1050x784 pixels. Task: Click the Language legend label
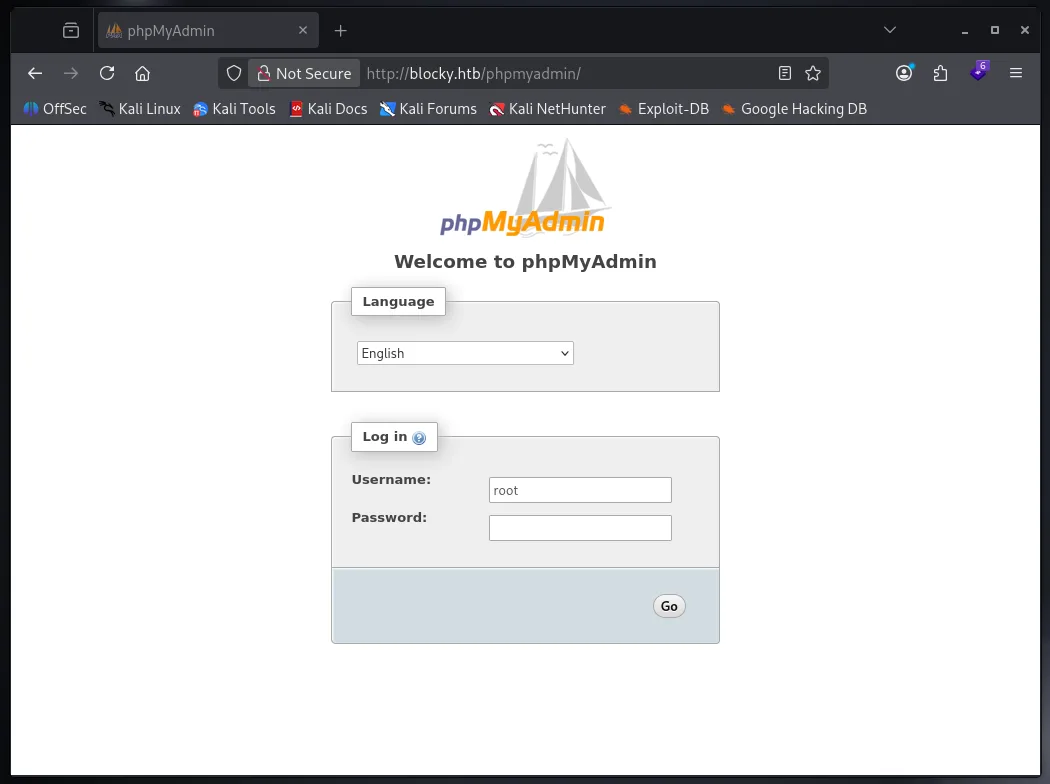click(398, 302)
